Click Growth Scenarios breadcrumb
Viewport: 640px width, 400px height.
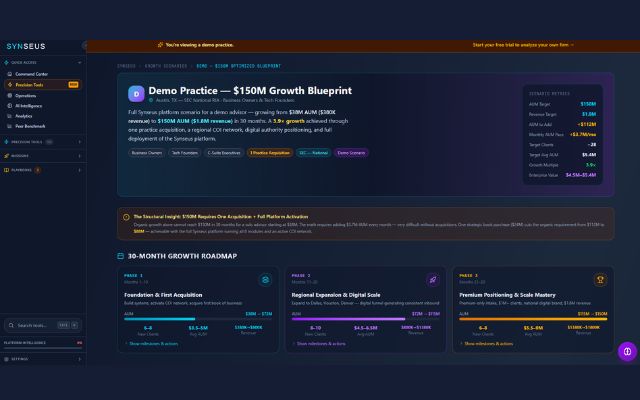click(x=166, y=66)
